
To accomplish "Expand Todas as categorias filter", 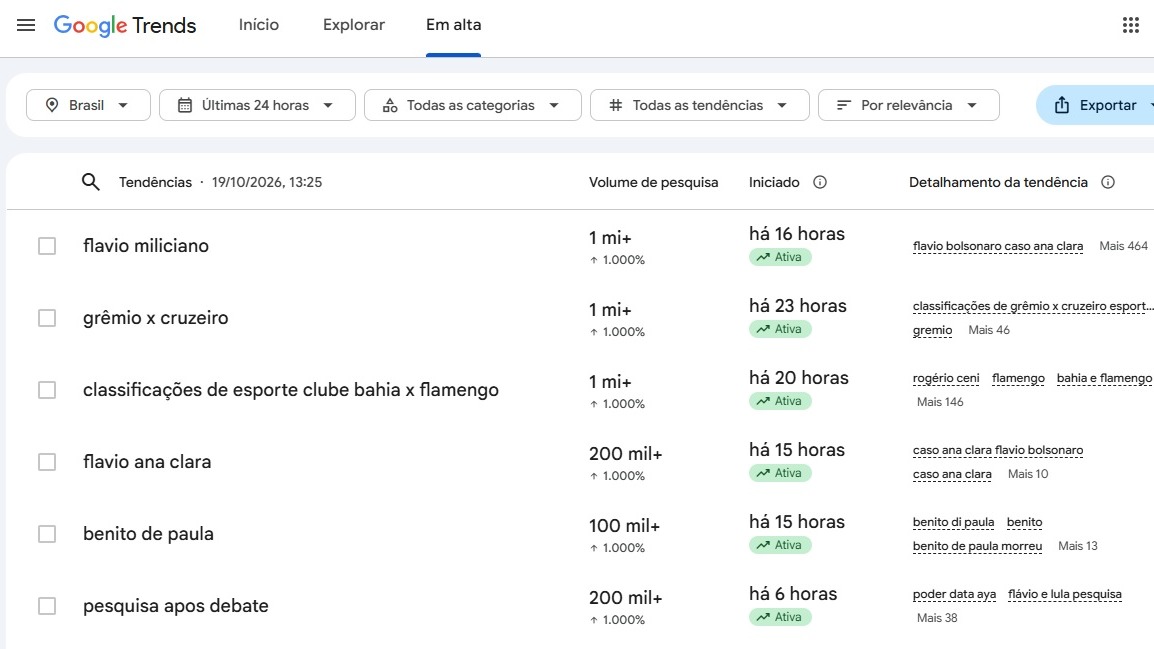I will pos(472,105).
